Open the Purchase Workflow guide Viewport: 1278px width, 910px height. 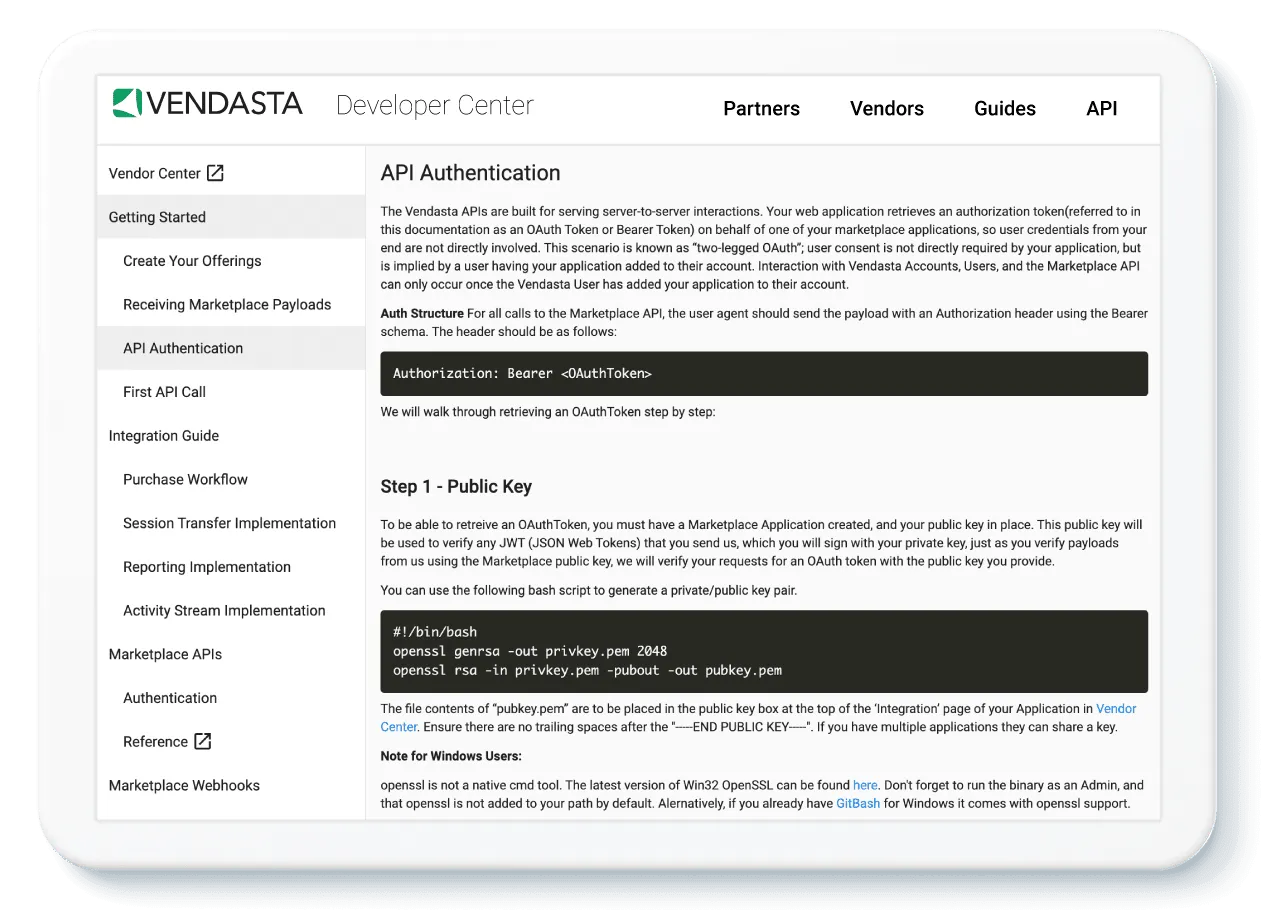click(x=185, y=479)
